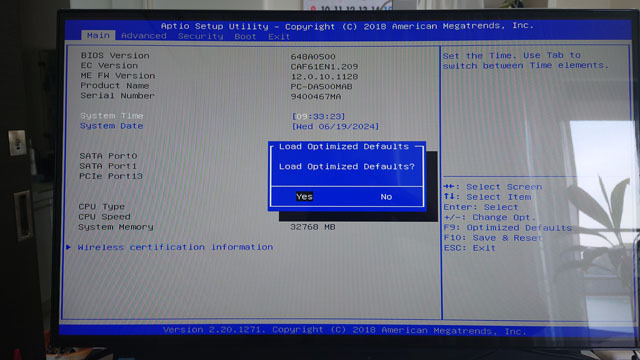Go to the Exit tab
Screen dimensions: 640x360
(x=279, y=37)
